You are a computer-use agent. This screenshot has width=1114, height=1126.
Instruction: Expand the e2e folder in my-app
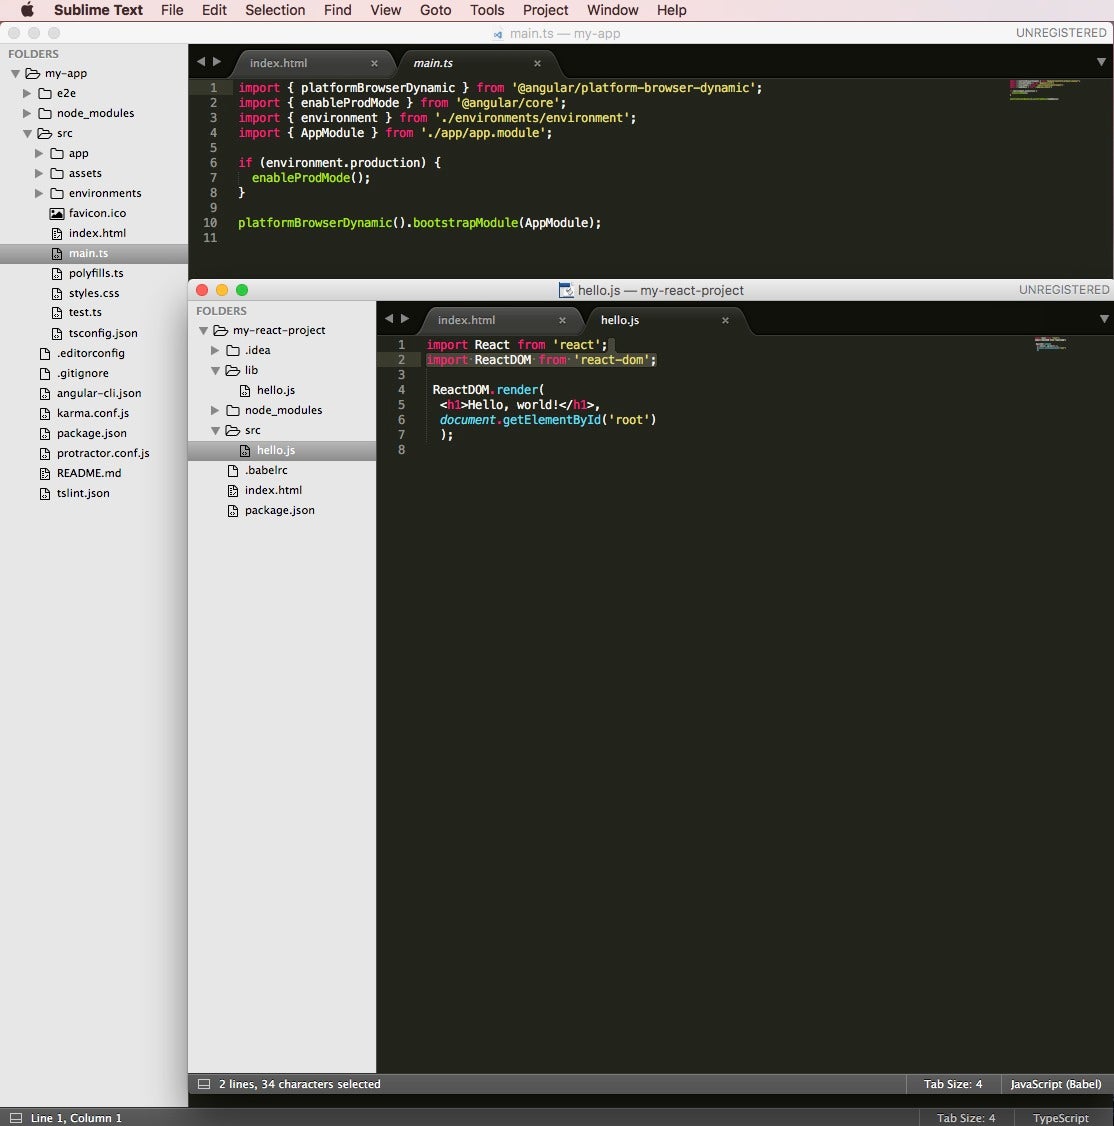27,93
